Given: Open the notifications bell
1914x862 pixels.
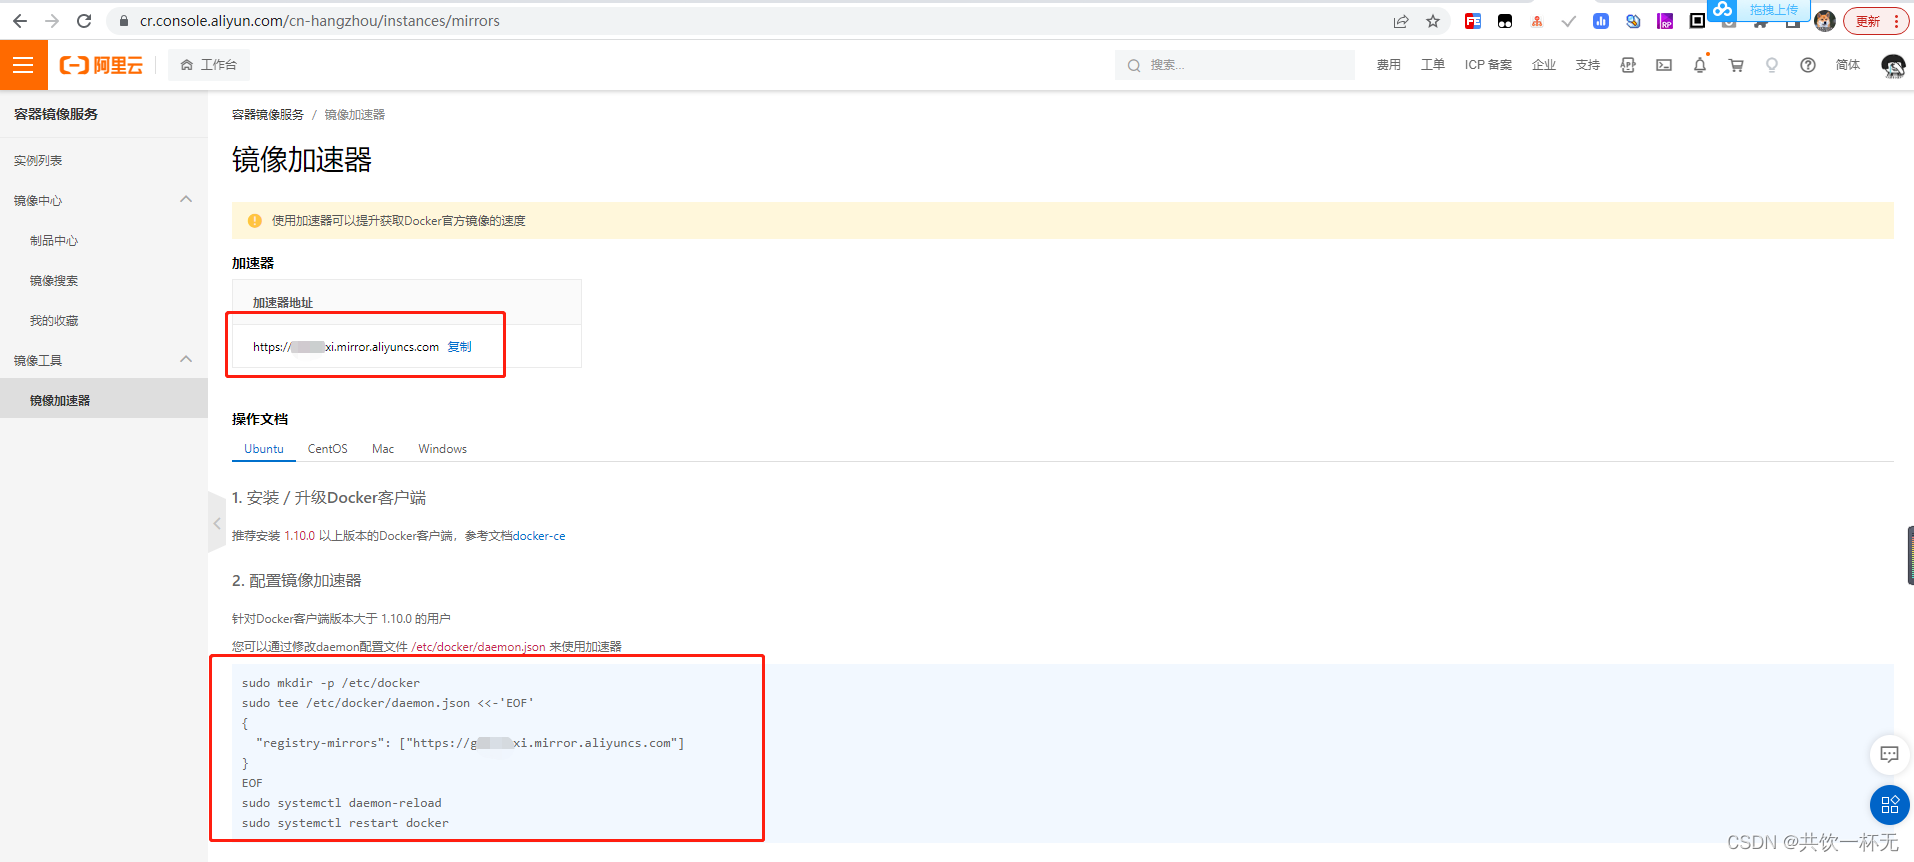Looking at the screenshot, I should [1700, 65].
